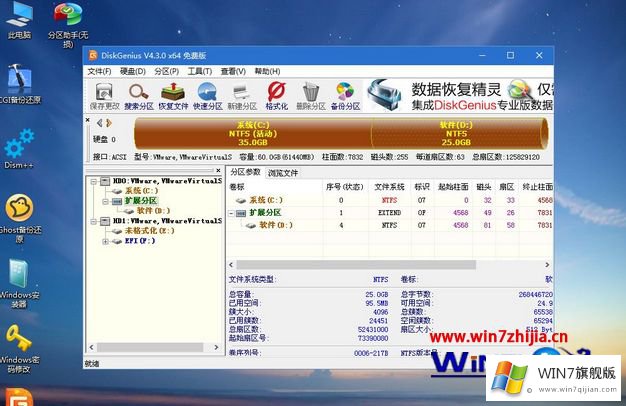The width and height of the screenshot is (626, 406).
Task: Open 此电脑 desktop icon
Action: click(20, 20)
